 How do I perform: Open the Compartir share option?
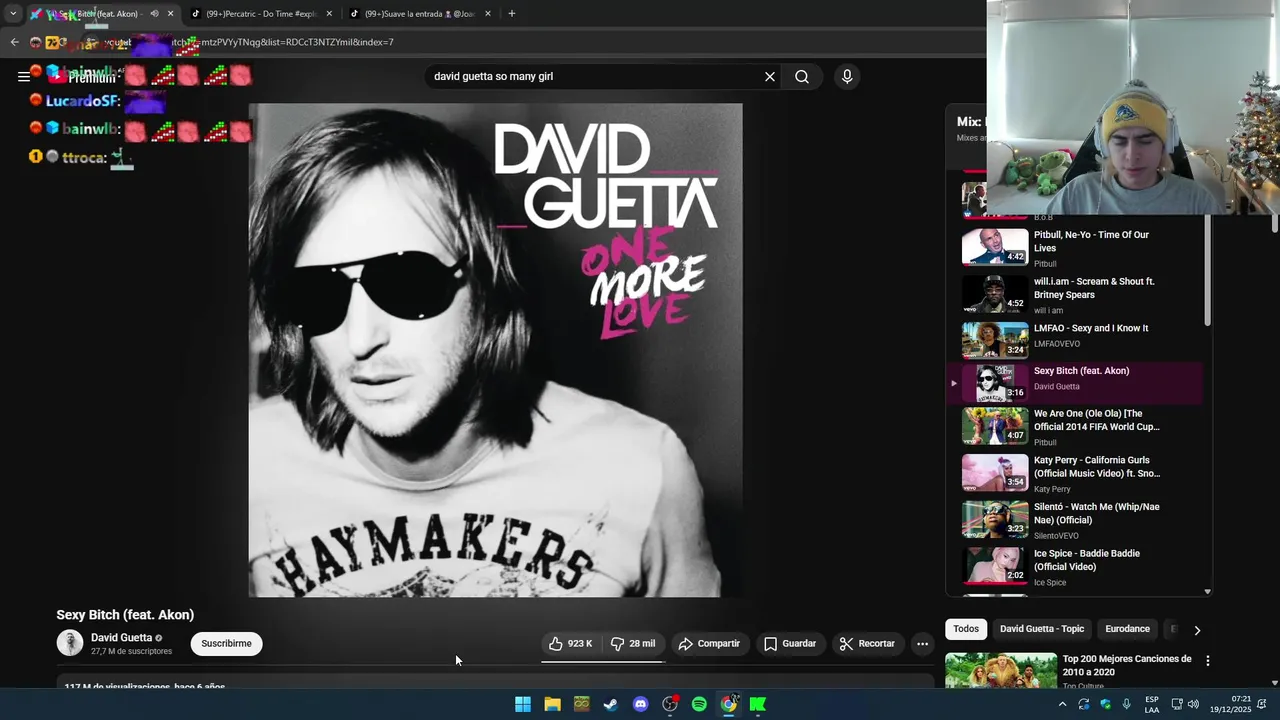click(709, 644)
